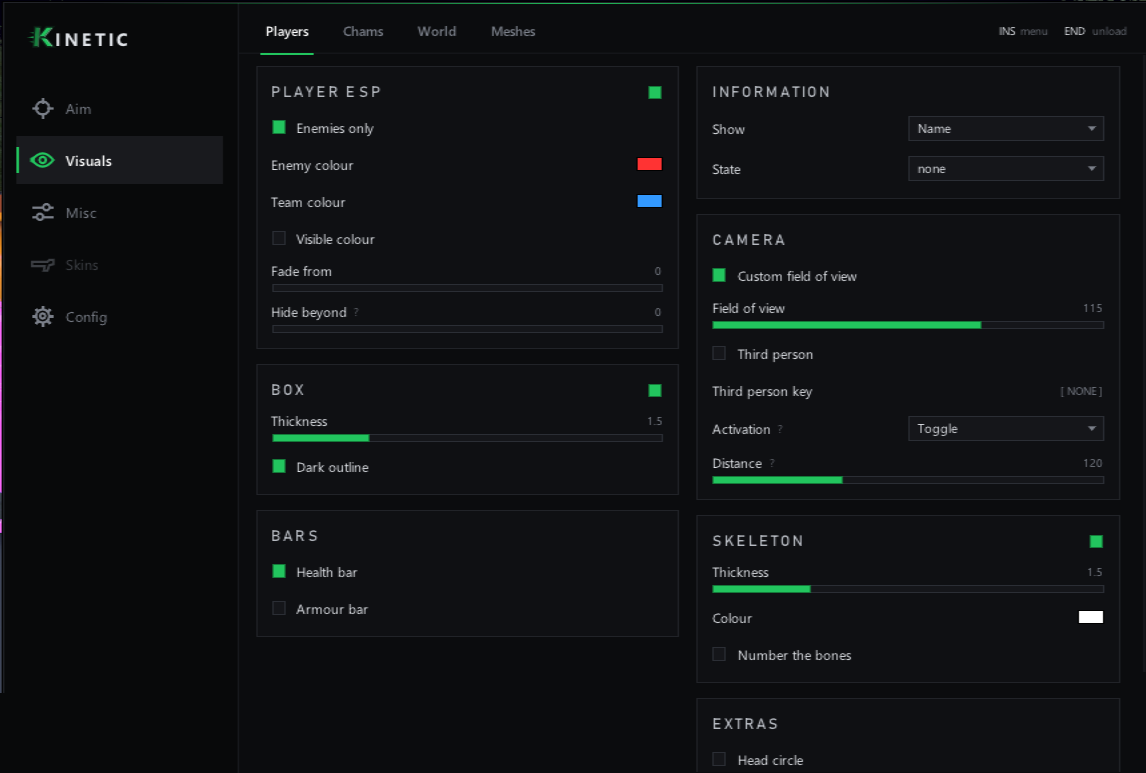
Task: Click the Activation help question mark
Action: [x=780, y=429]
